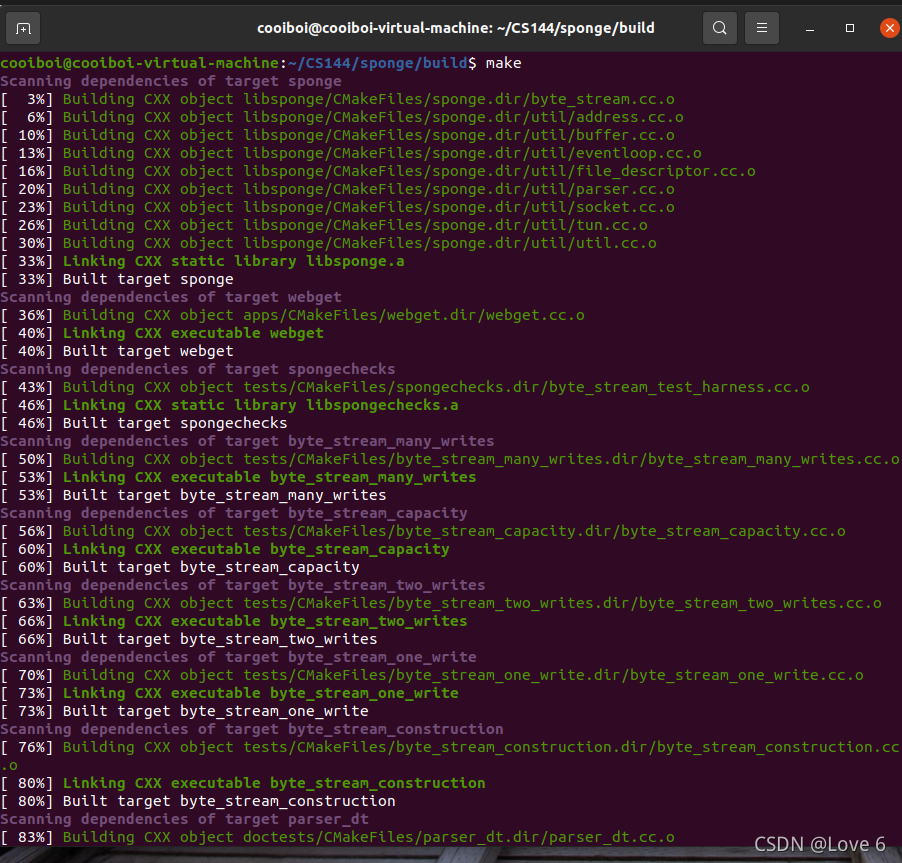
Task: Open a new terminal tab with the plus icon
Action: point(23,28)
